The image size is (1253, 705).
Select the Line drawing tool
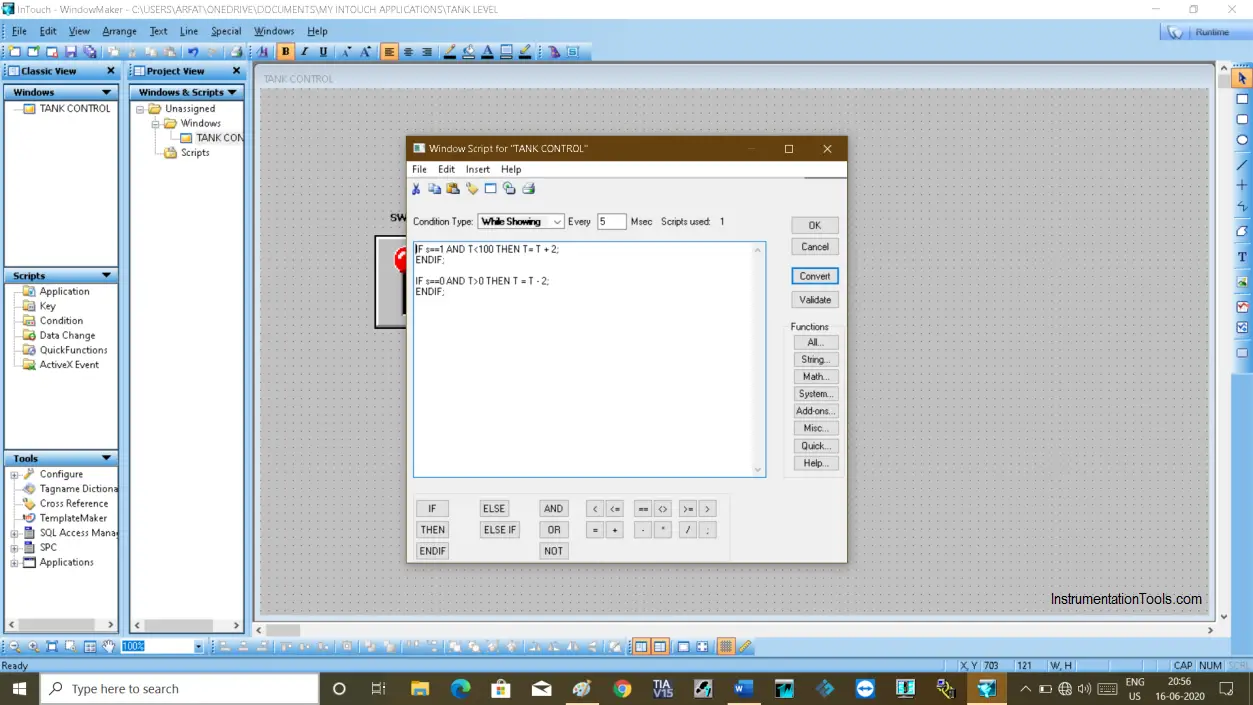pyautogui.click(x=1242, y=164)
